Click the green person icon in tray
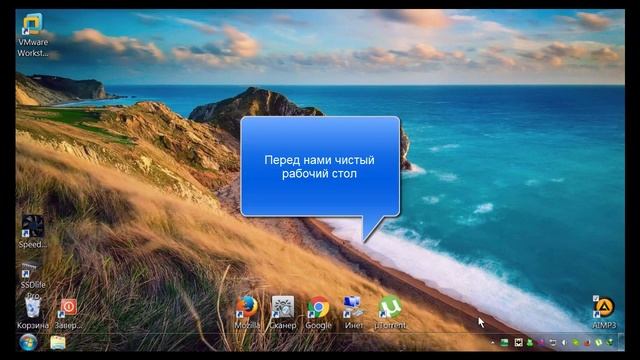This screenshot has height=360, width=640. (530, 342)
